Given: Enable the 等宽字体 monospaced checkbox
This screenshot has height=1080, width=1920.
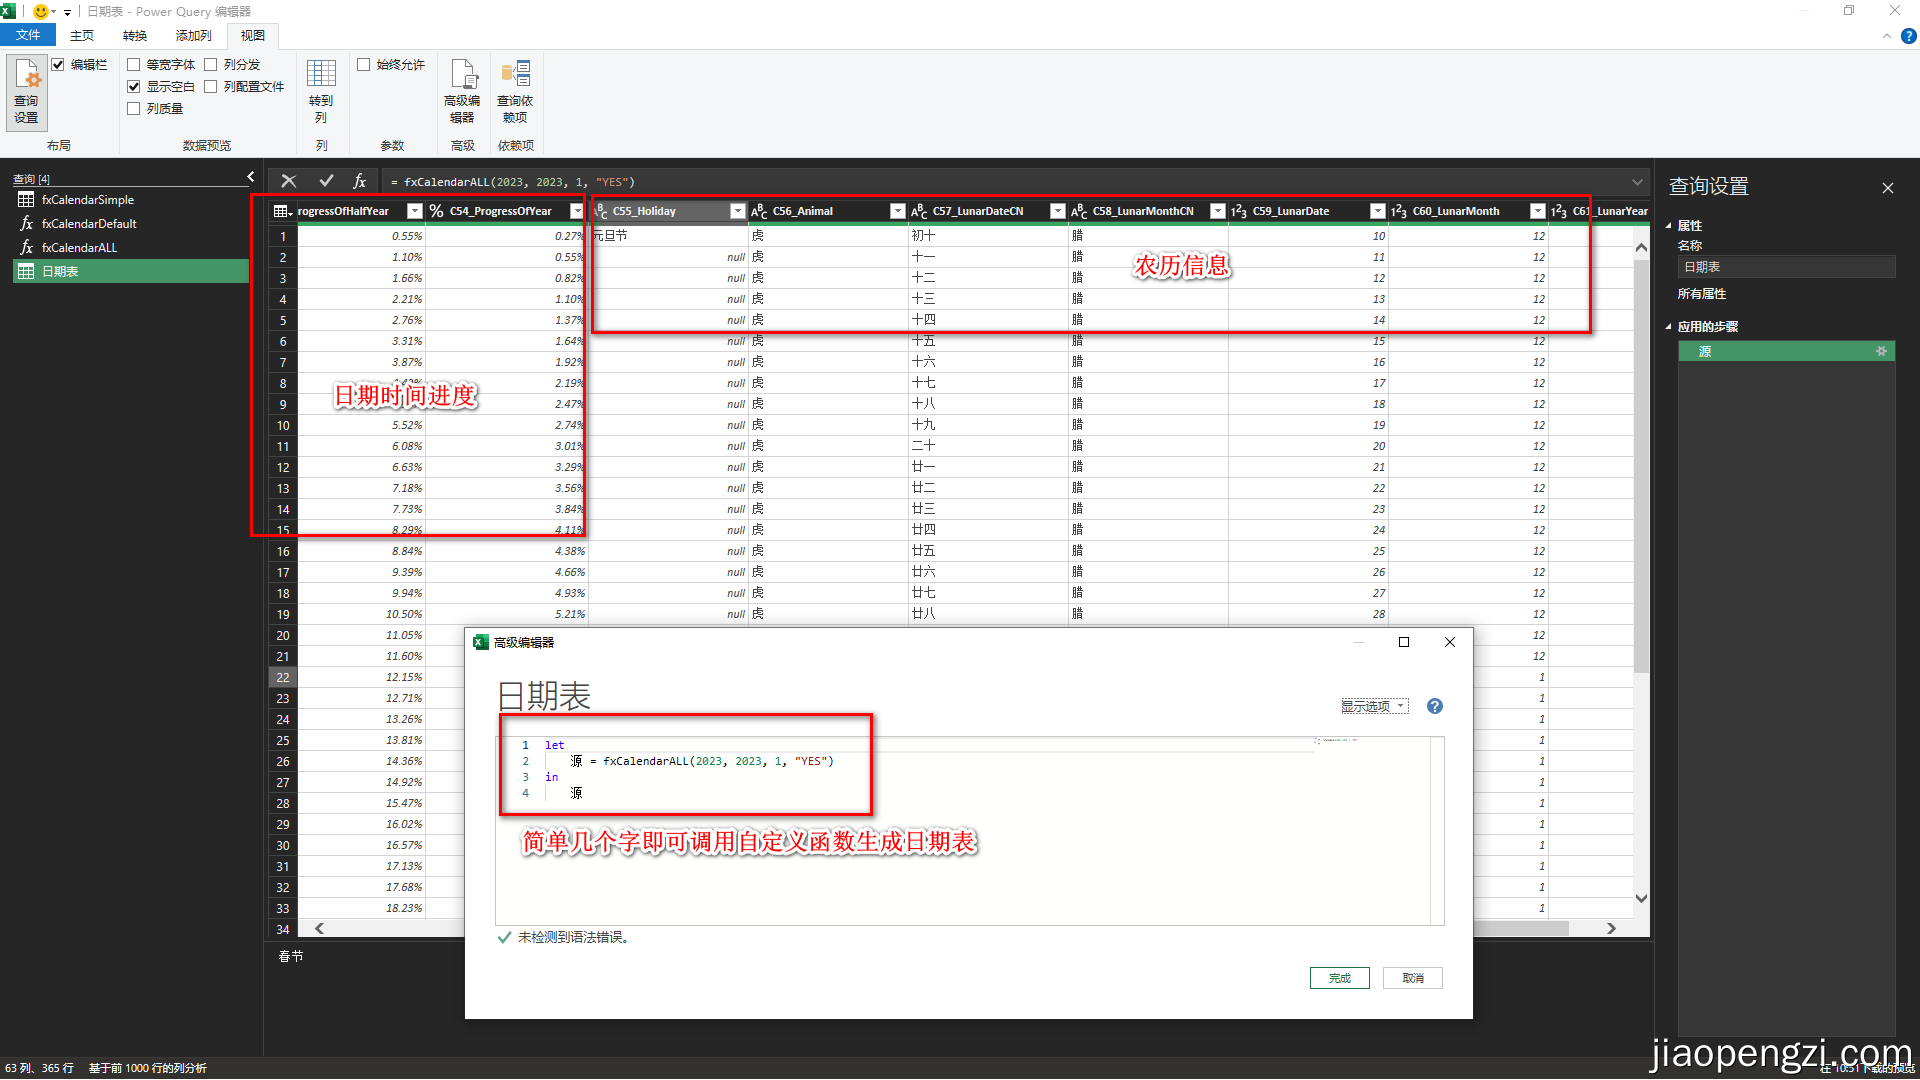Looking at the screenshot, I should point(134,65).
